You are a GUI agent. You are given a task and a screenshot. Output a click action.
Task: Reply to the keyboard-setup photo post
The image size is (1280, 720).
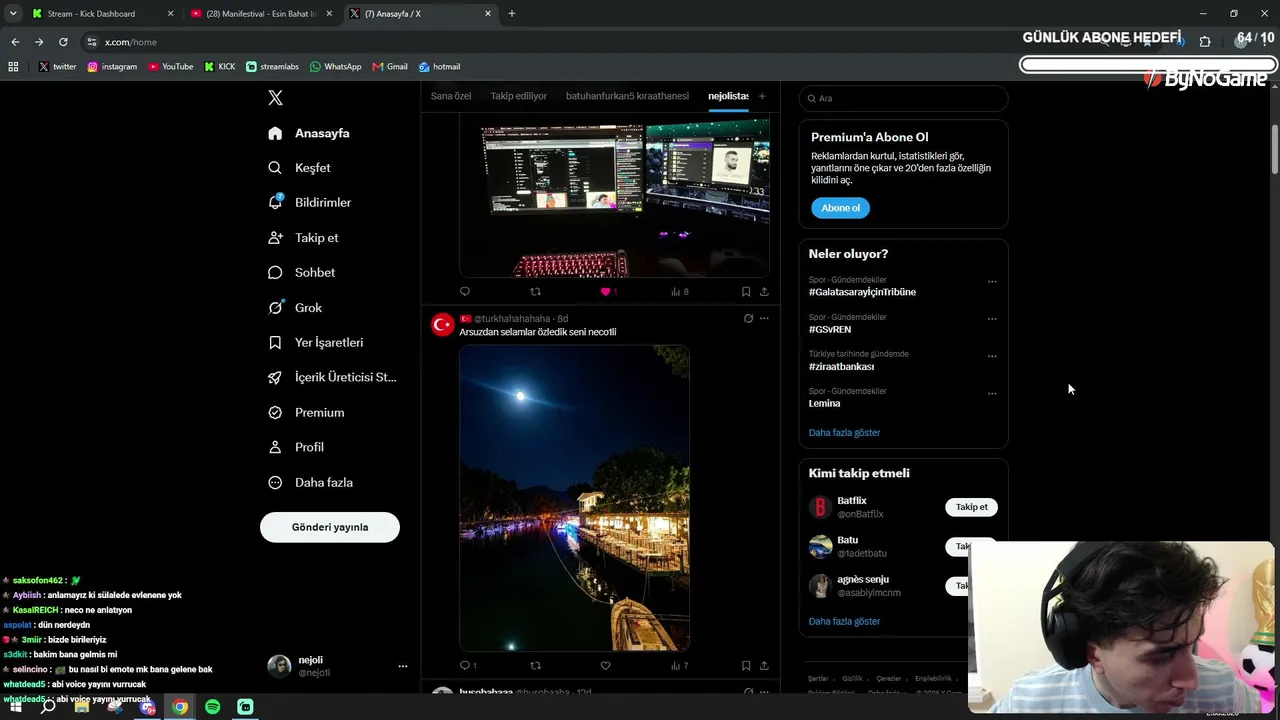[x=464, y=292]
